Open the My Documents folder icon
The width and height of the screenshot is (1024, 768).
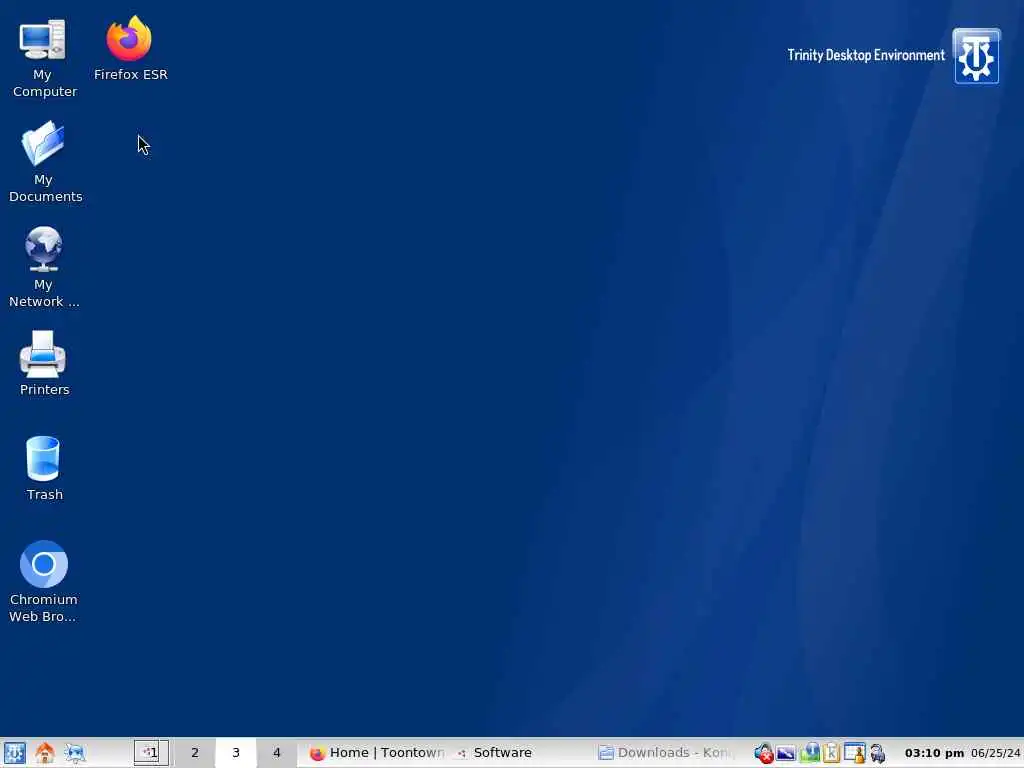click(x=44, y=162)
